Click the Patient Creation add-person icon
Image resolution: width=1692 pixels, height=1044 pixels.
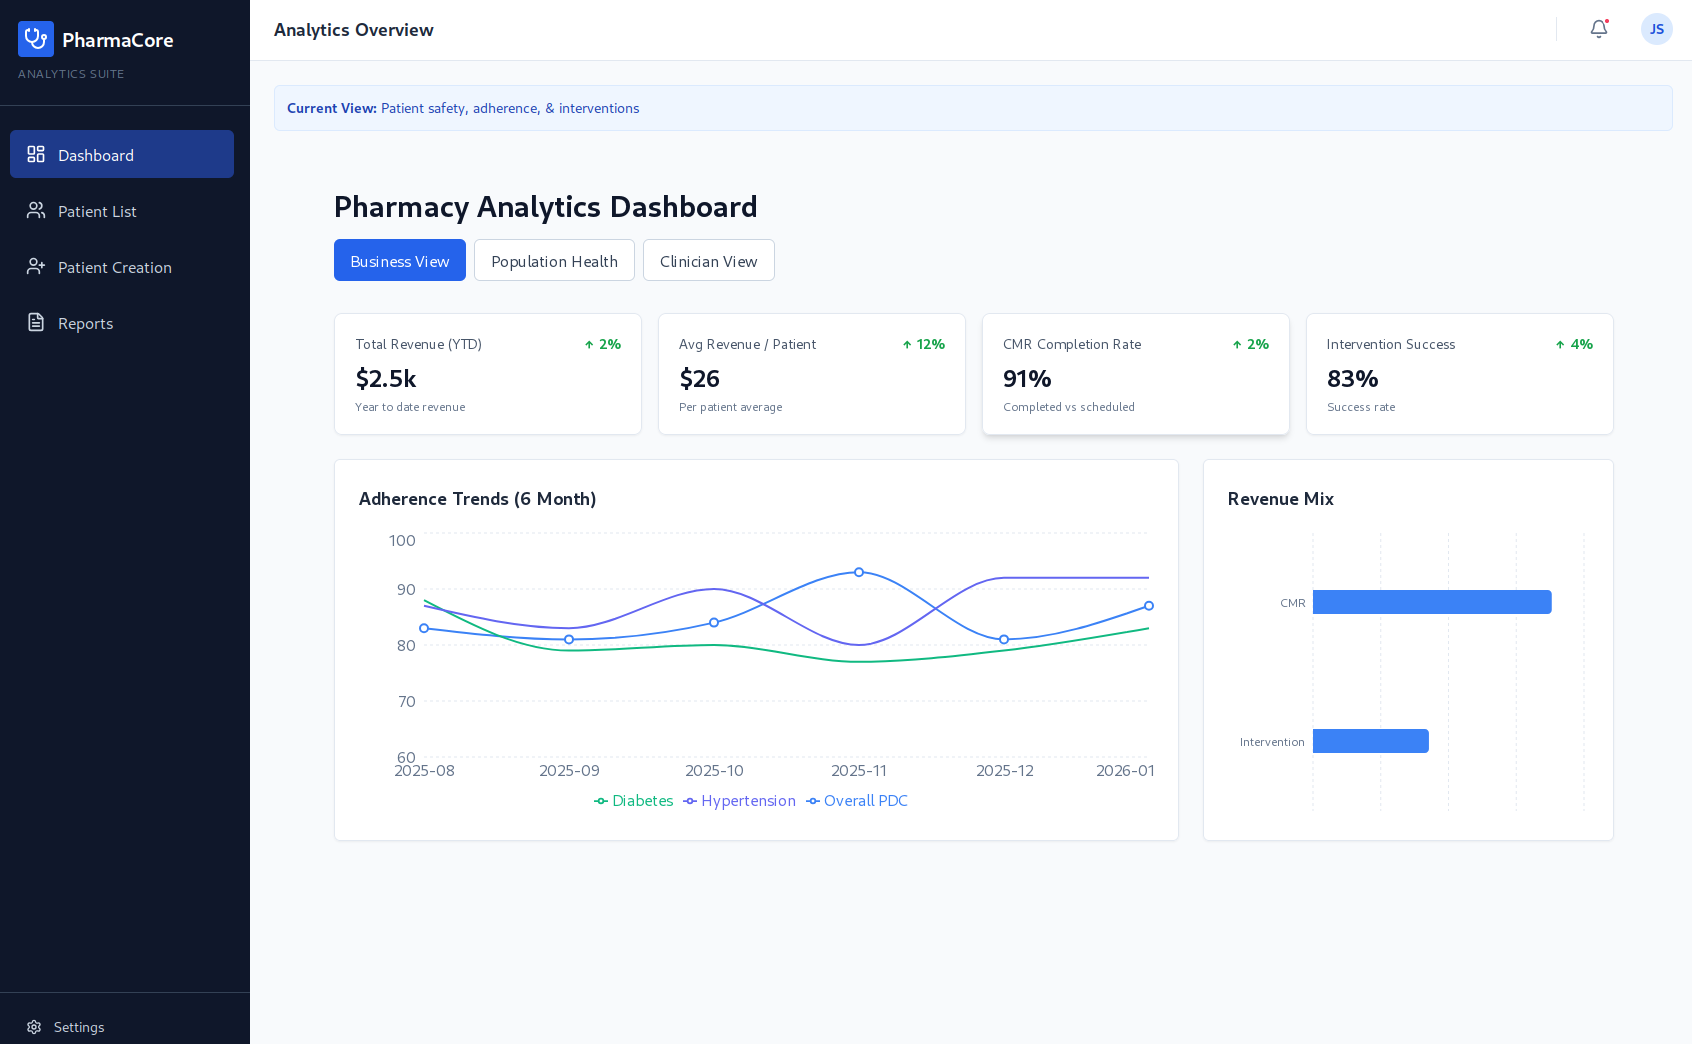click(35, 267)
